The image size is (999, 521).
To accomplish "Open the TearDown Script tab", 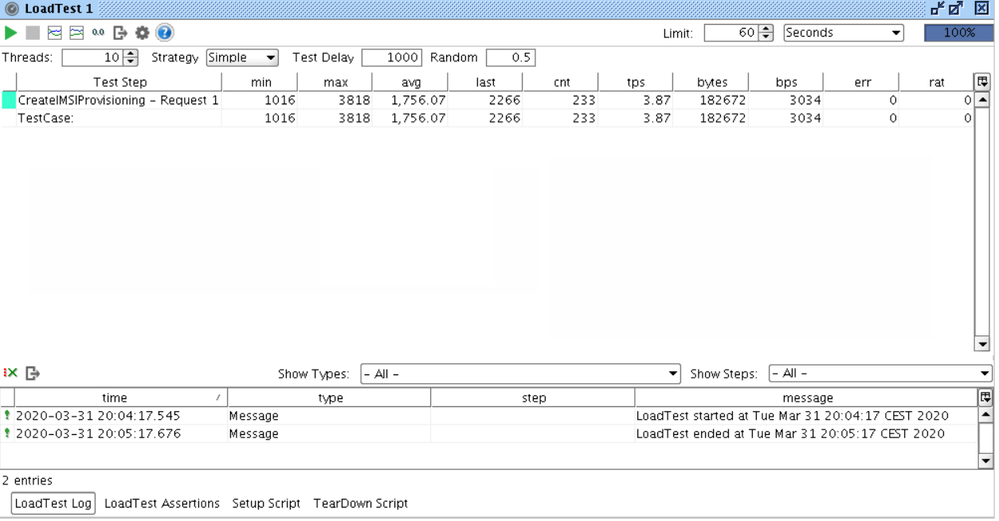I will point(360,503).
